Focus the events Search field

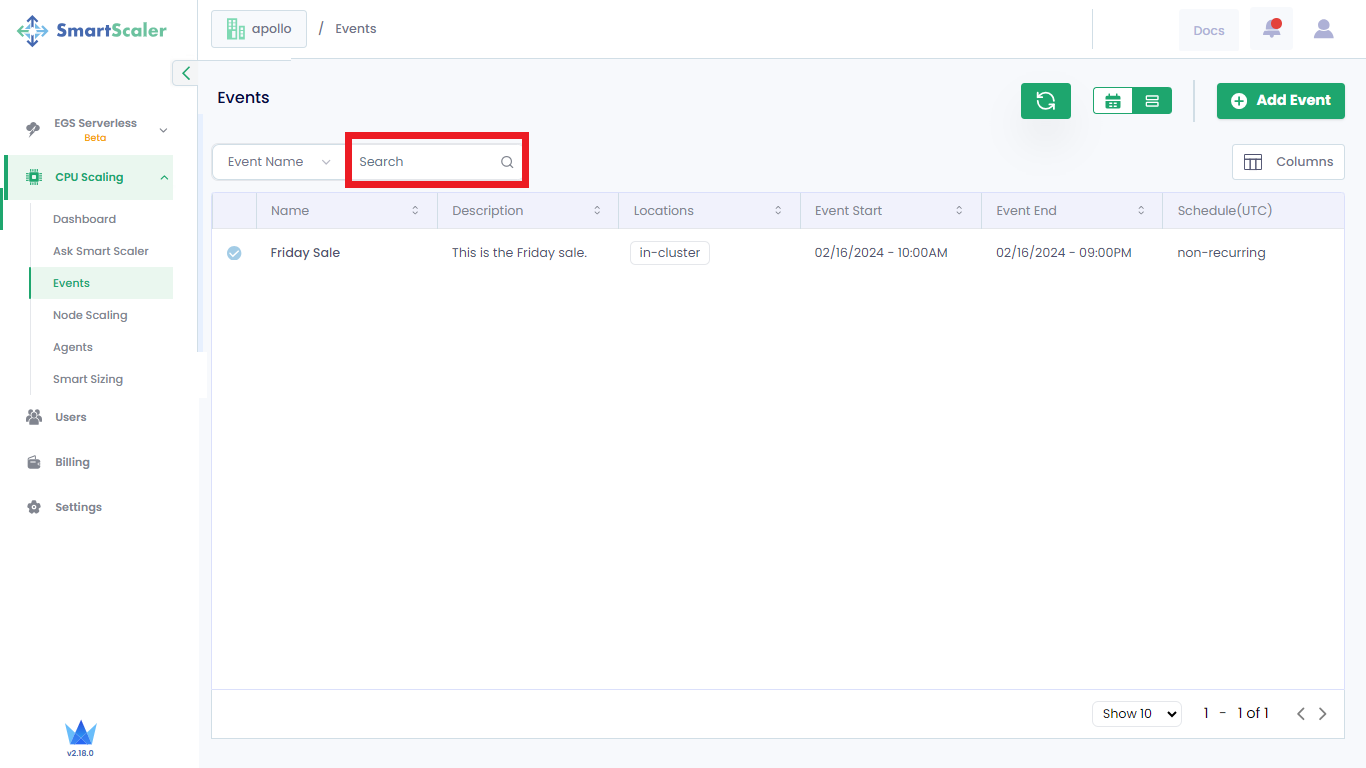[425, 162]
